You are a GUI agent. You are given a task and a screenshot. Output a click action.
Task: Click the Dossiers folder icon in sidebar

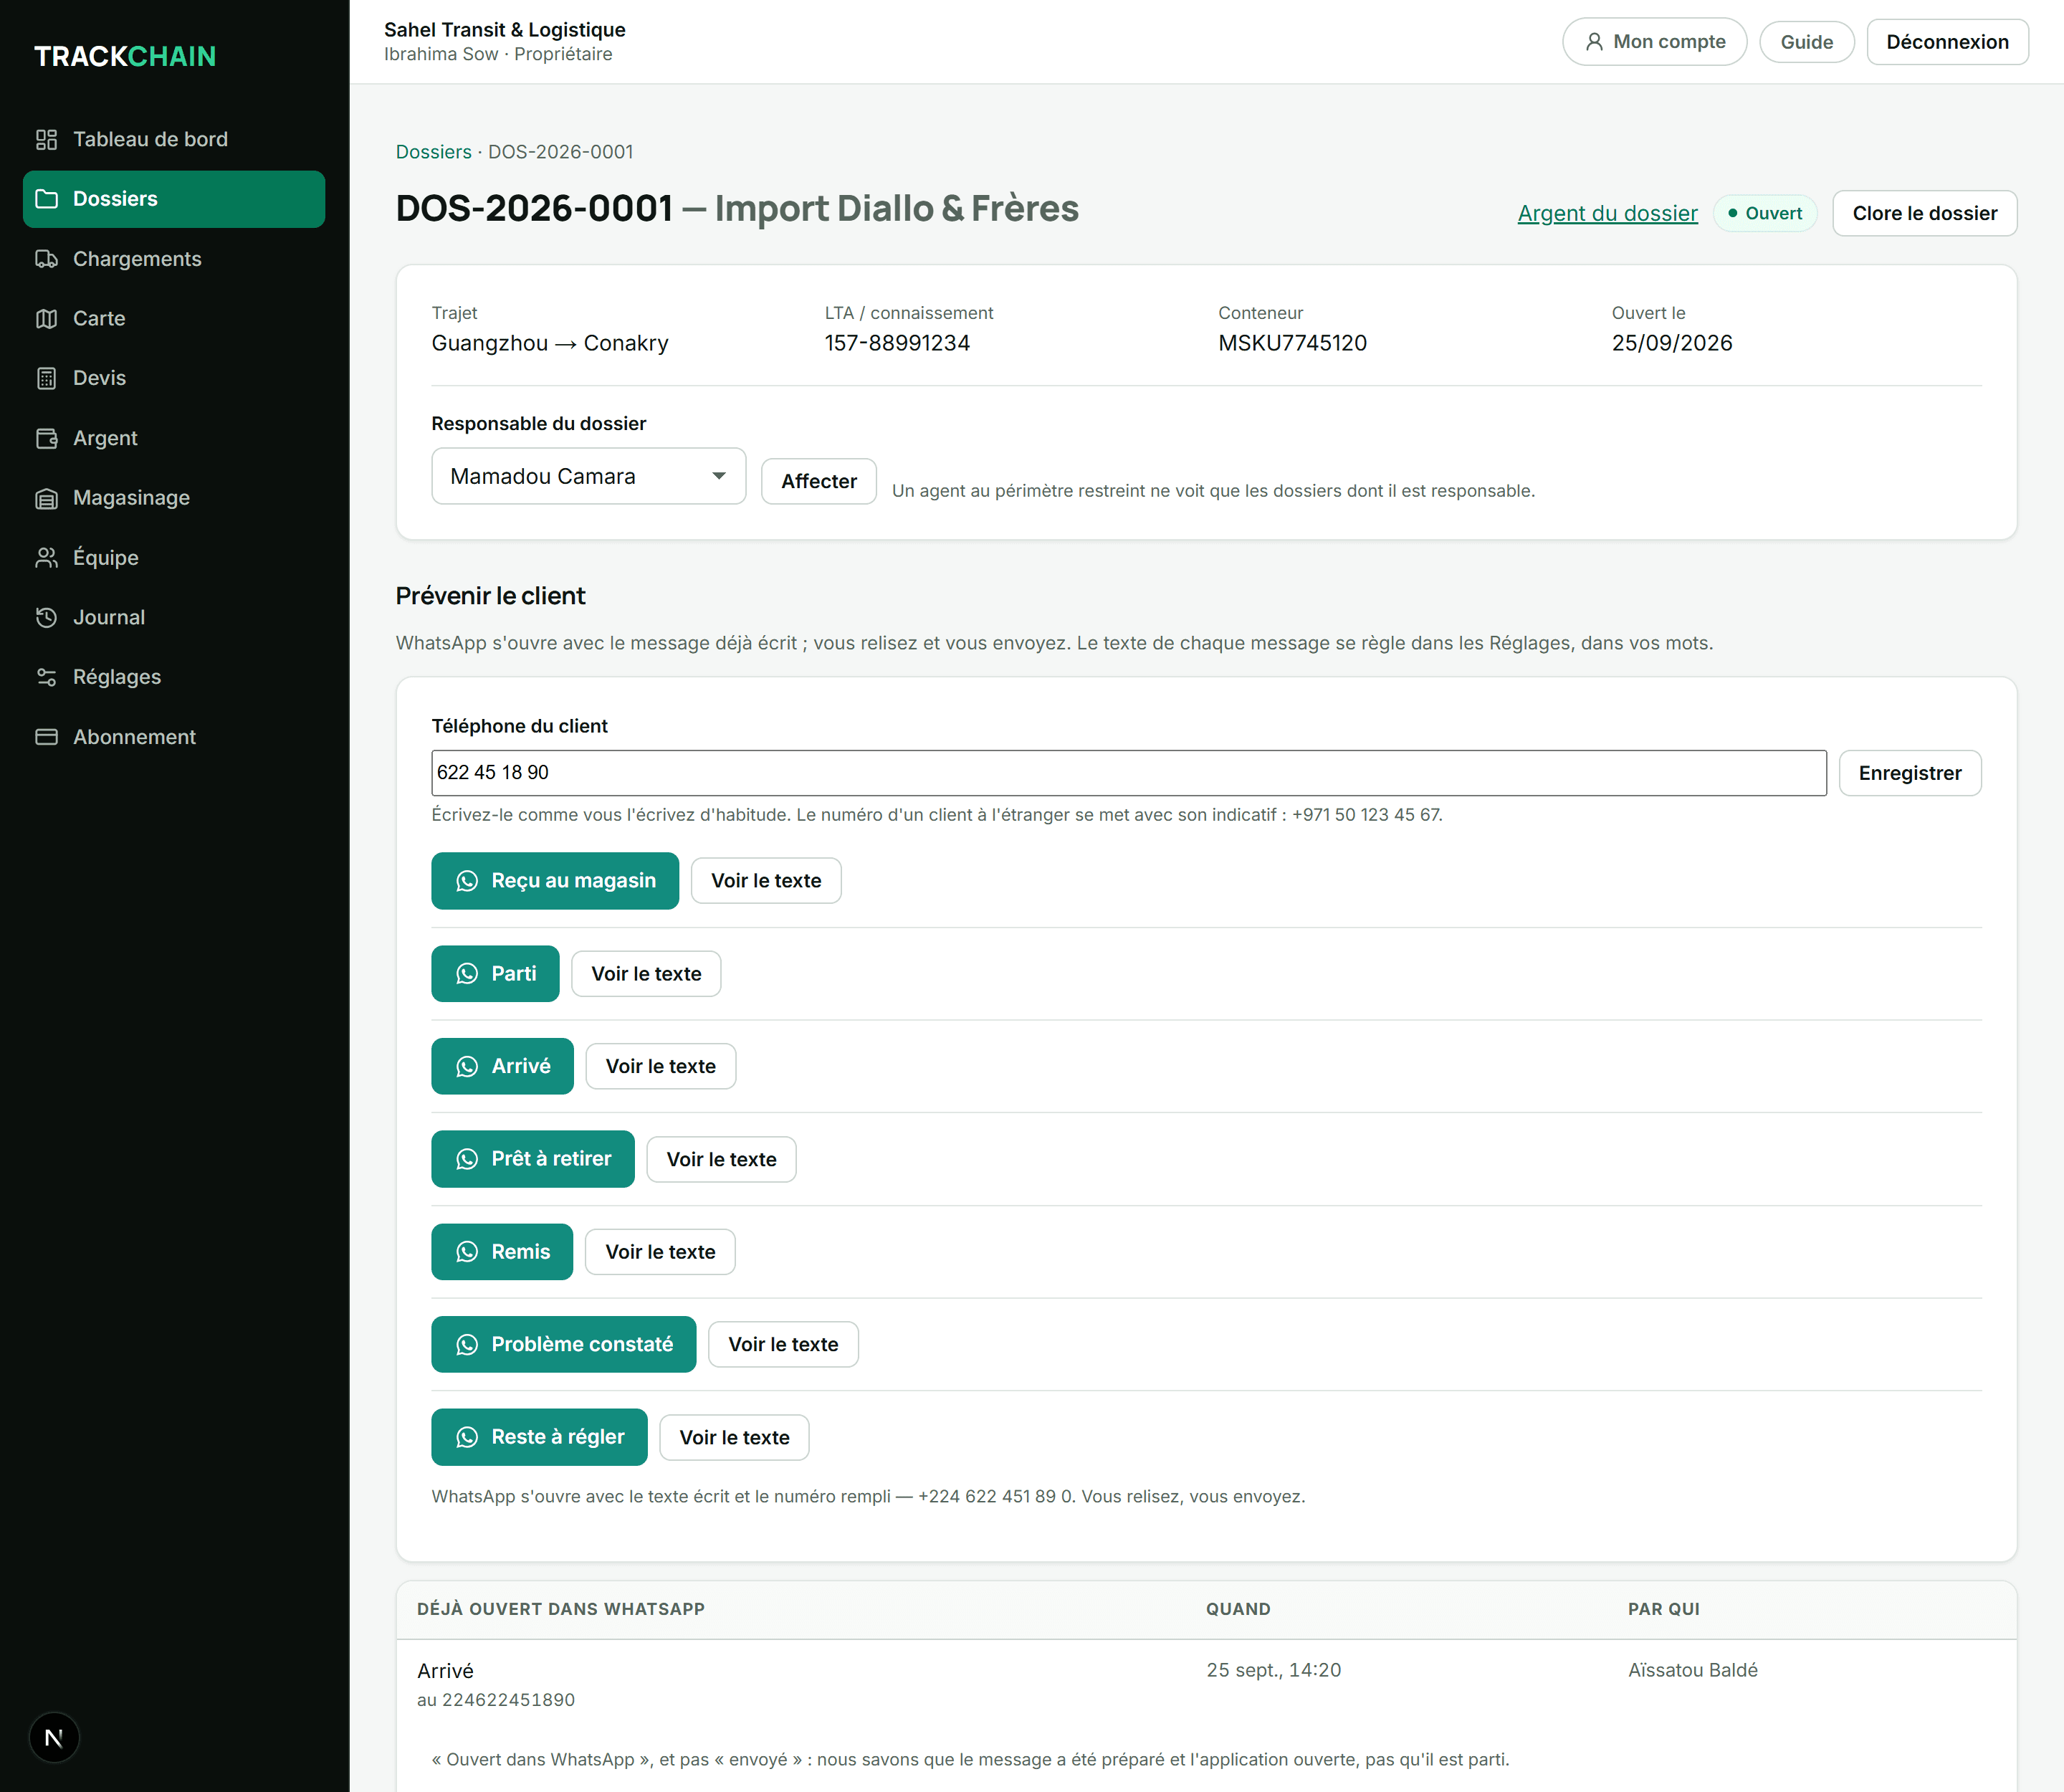(x=46, y=199)
